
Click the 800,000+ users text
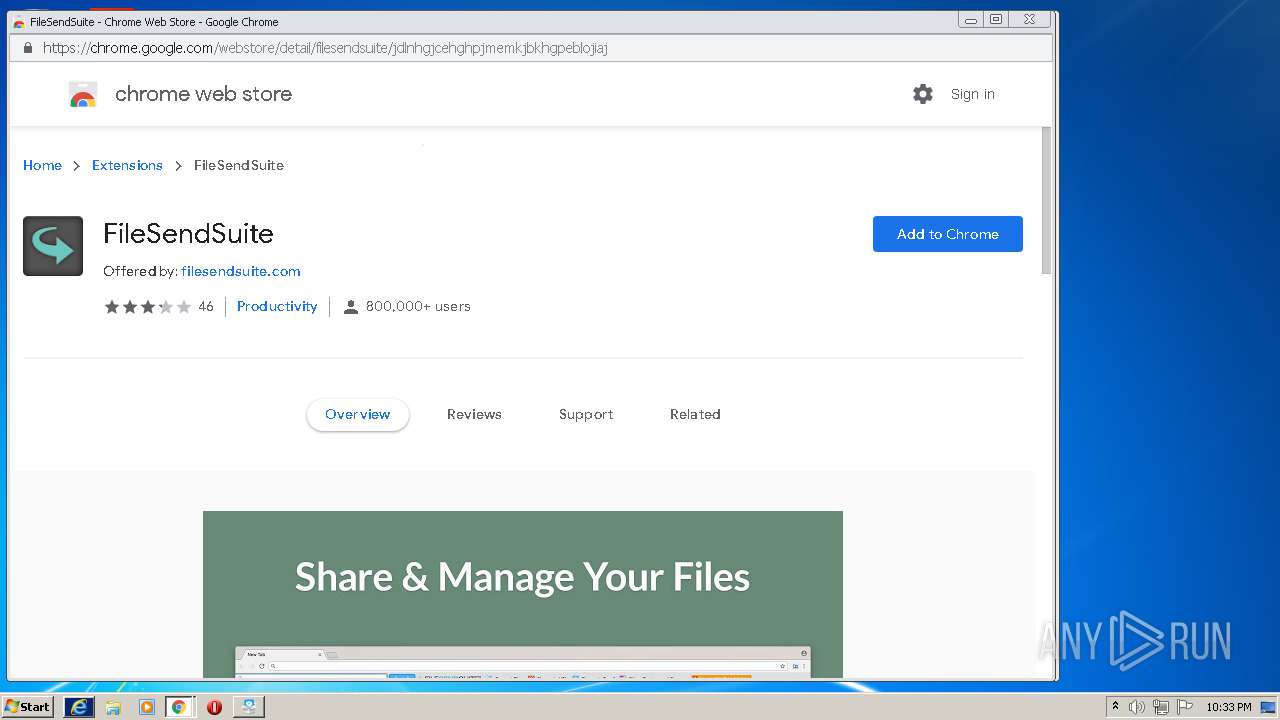pos(418,307)
